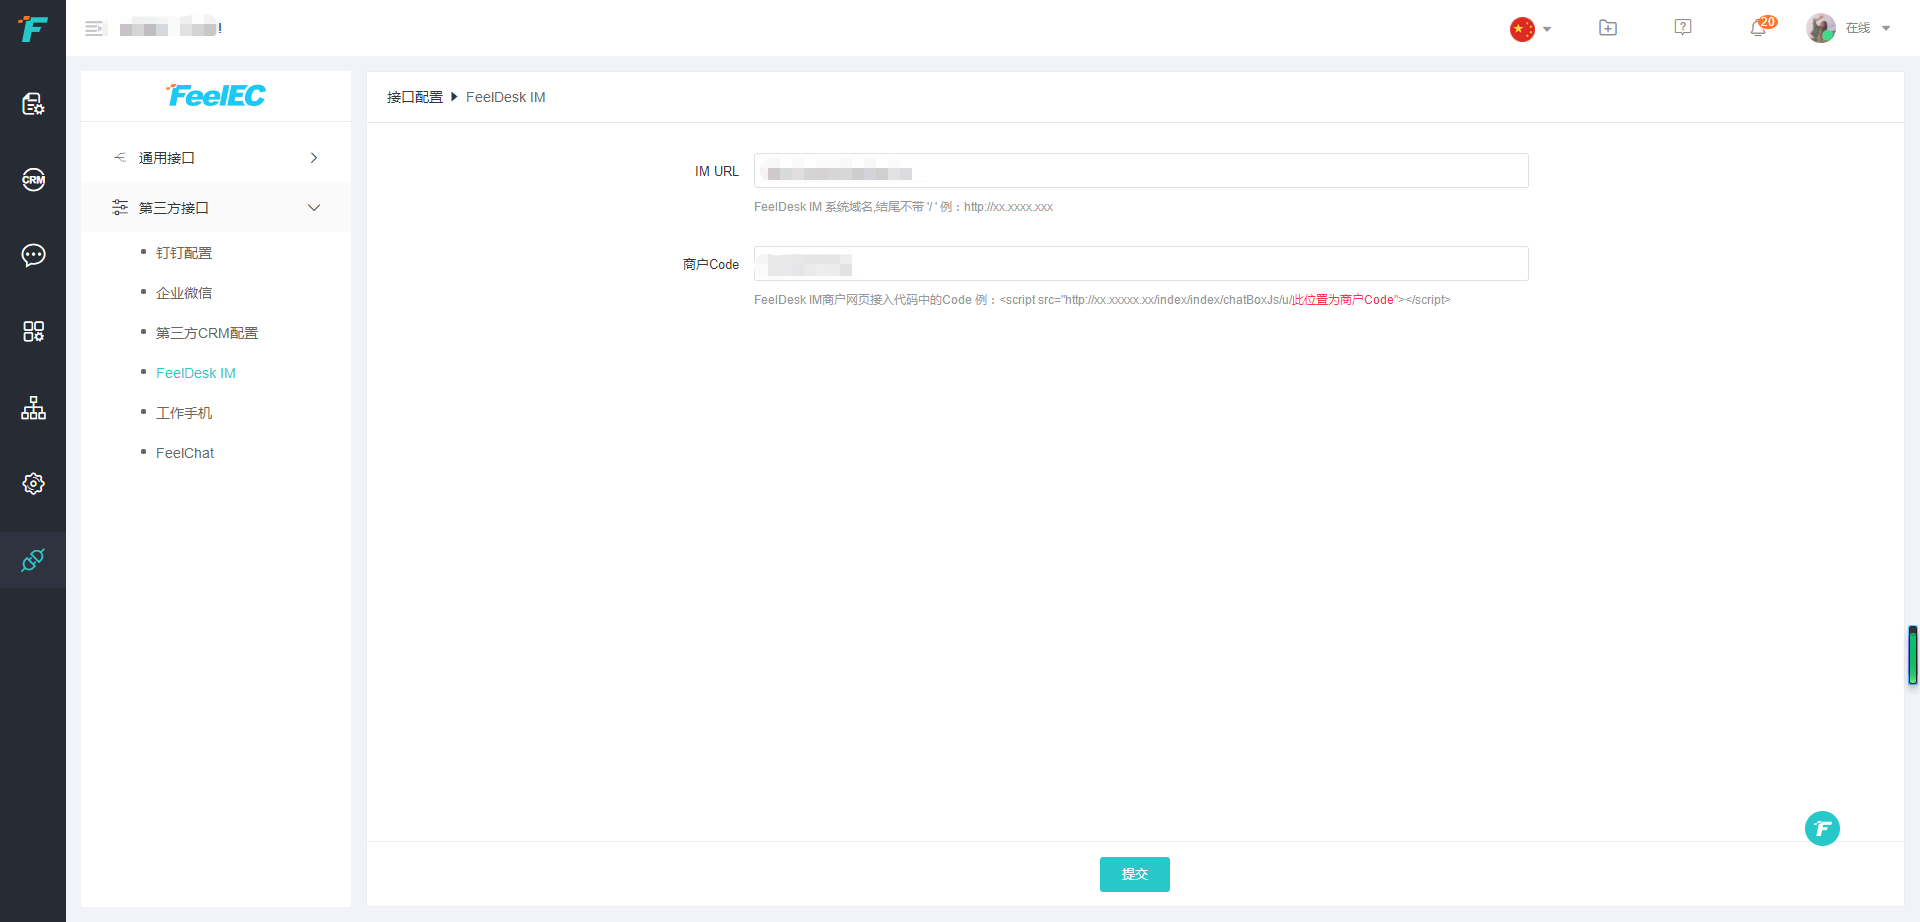Open the chat messages sidebar icon
This screenshot has width=1920, height=922.
(33, 255)
